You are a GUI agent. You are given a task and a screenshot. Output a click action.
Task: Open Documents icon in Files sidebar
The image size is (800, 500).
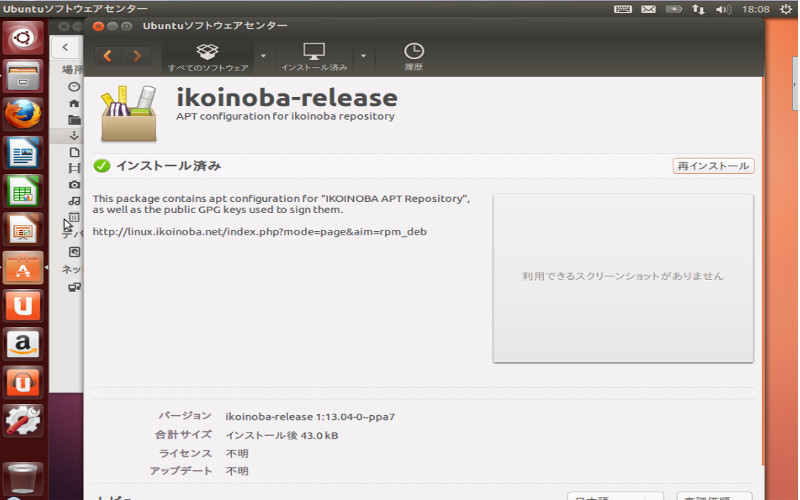74,152
